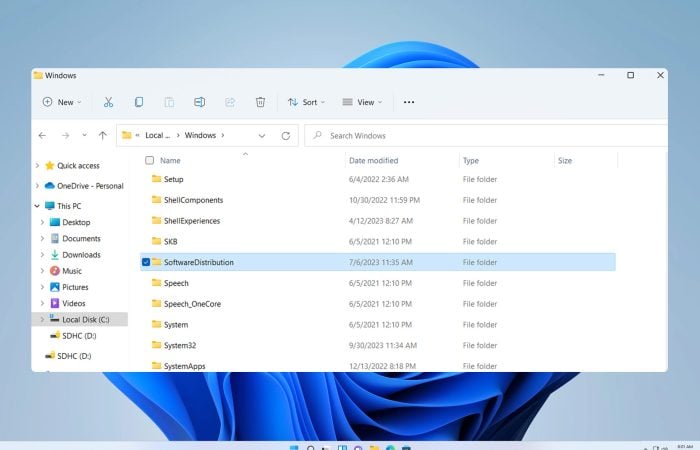Toggle the select-all checkbox beside Name
Viewport: 700px width, 450px height.
click(150, 160)
